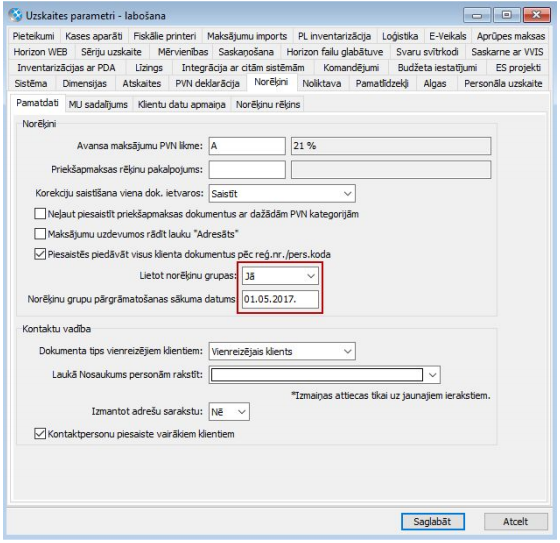Select the Norēķini tab
Screen dimensions: 560x543
(271, 82)
